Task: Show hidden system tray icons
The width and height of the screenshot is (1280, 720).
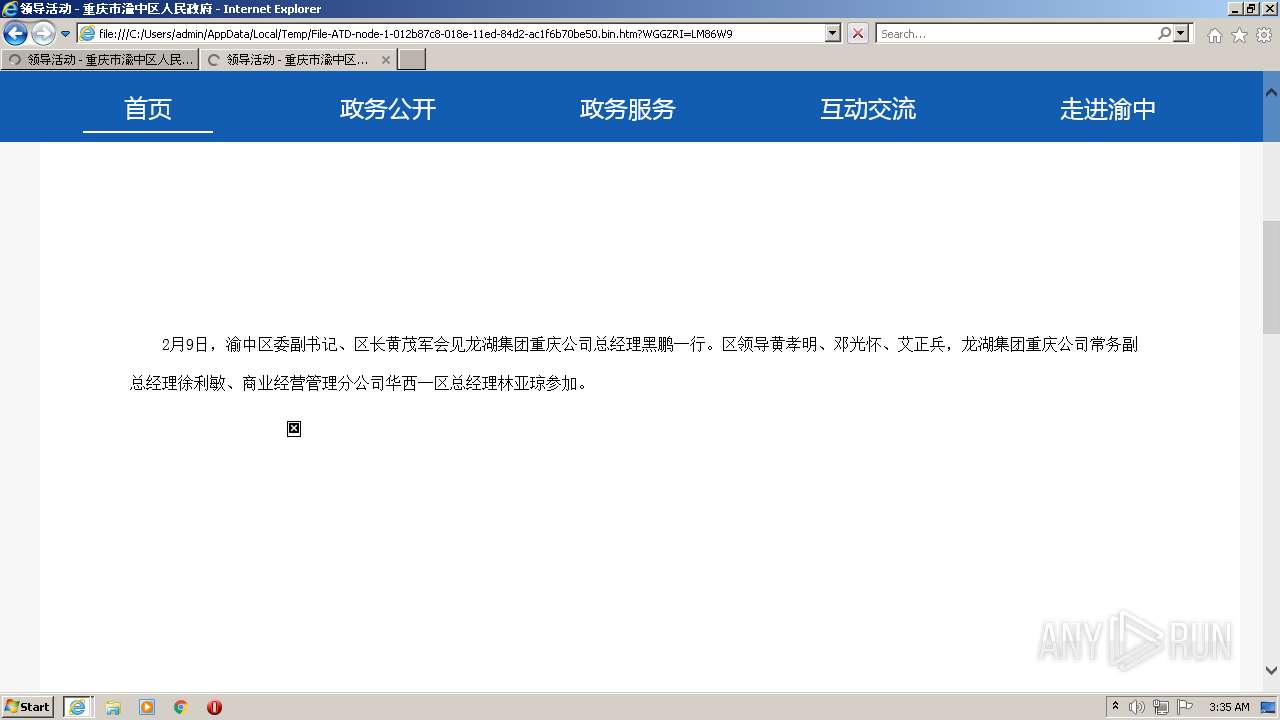Action: [1116, 707]
